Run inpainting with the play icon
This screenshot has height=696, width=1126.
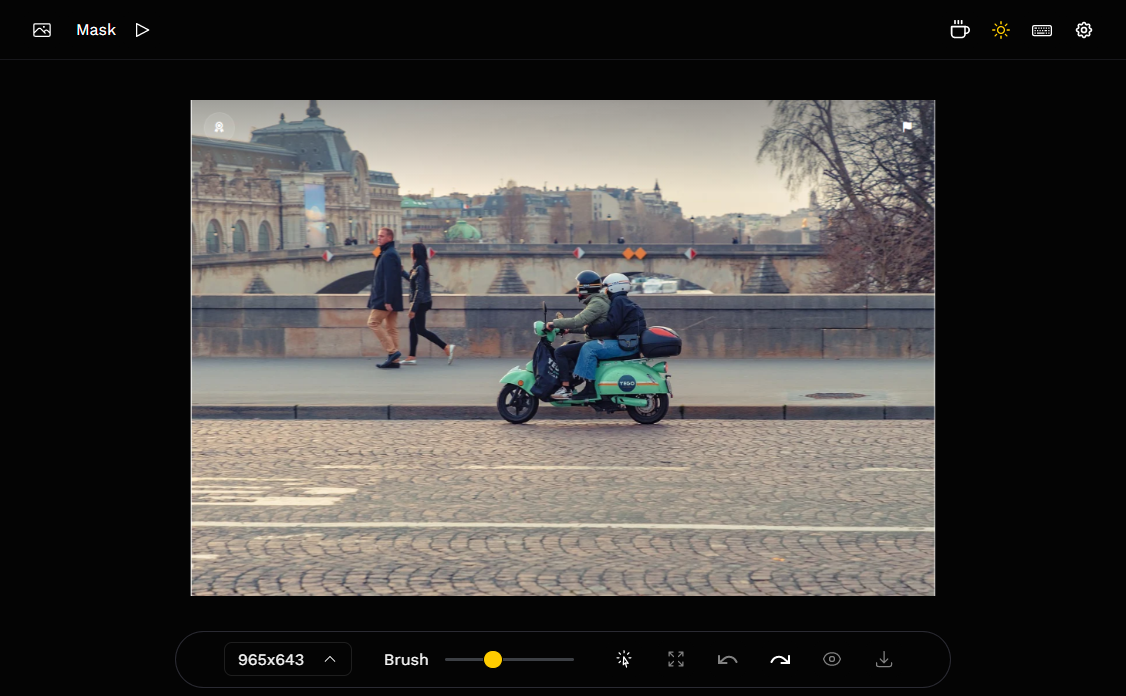(142, 30)
